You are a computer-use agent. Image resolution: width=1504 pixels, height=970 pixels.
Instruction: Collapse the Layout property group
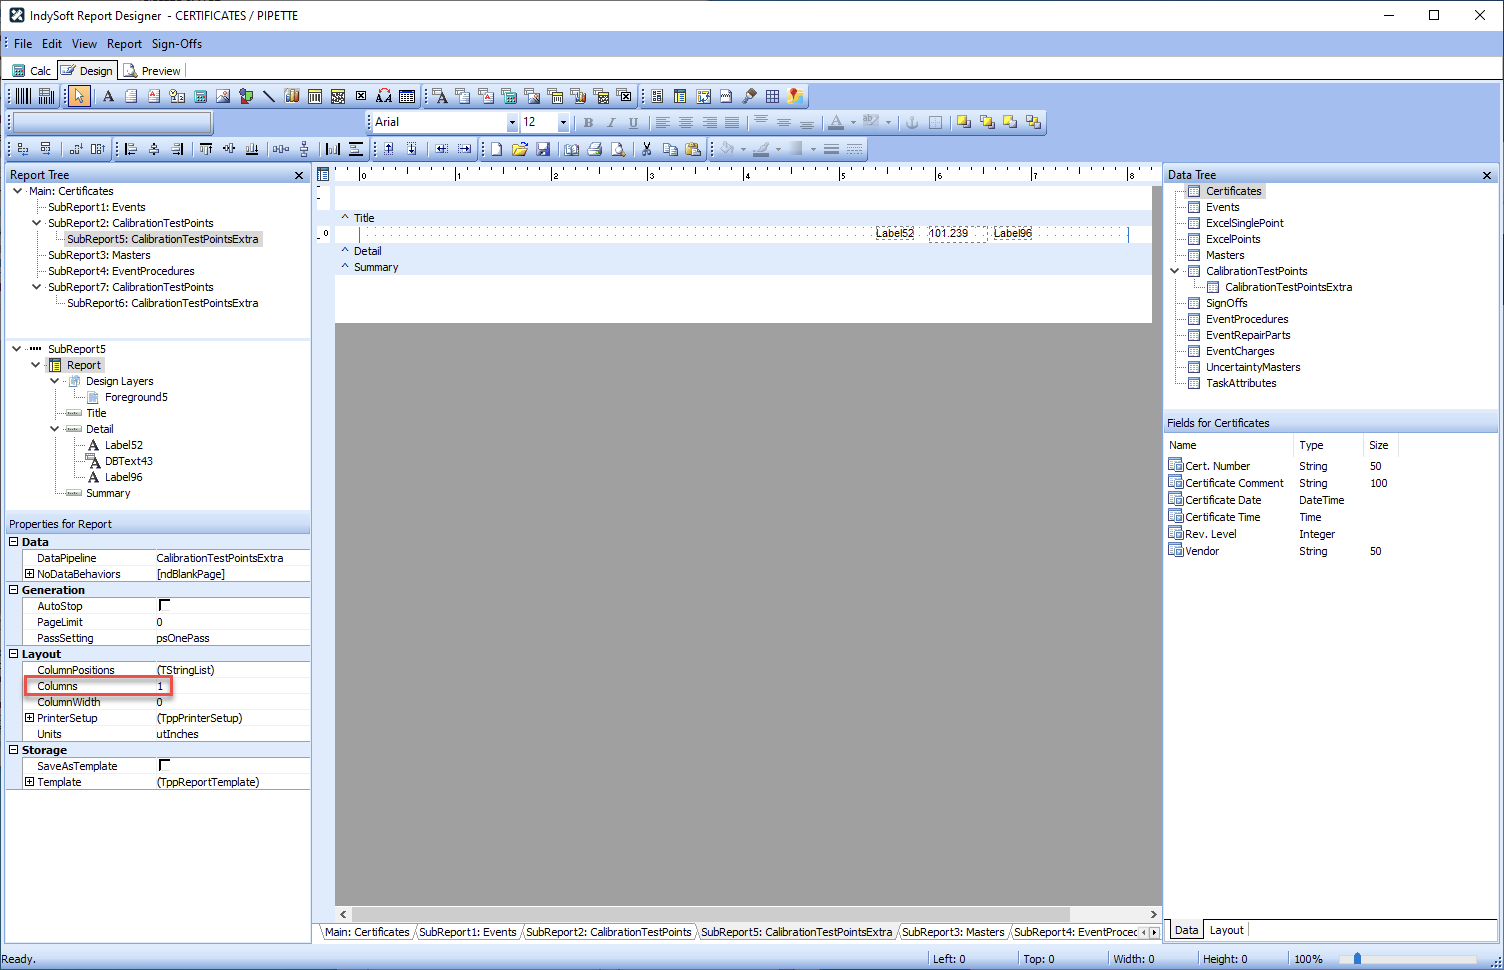point(14,654)
